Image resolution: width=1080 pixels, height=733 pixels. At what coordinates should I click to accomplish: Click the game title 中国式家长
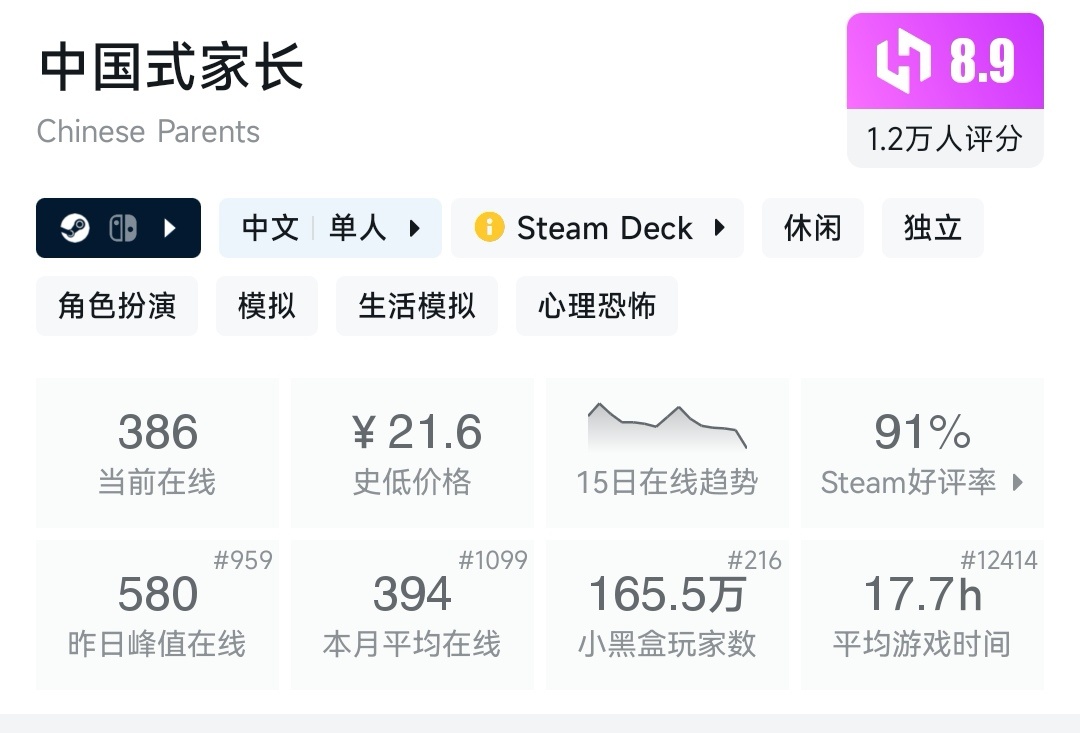(x=168, y=67)
